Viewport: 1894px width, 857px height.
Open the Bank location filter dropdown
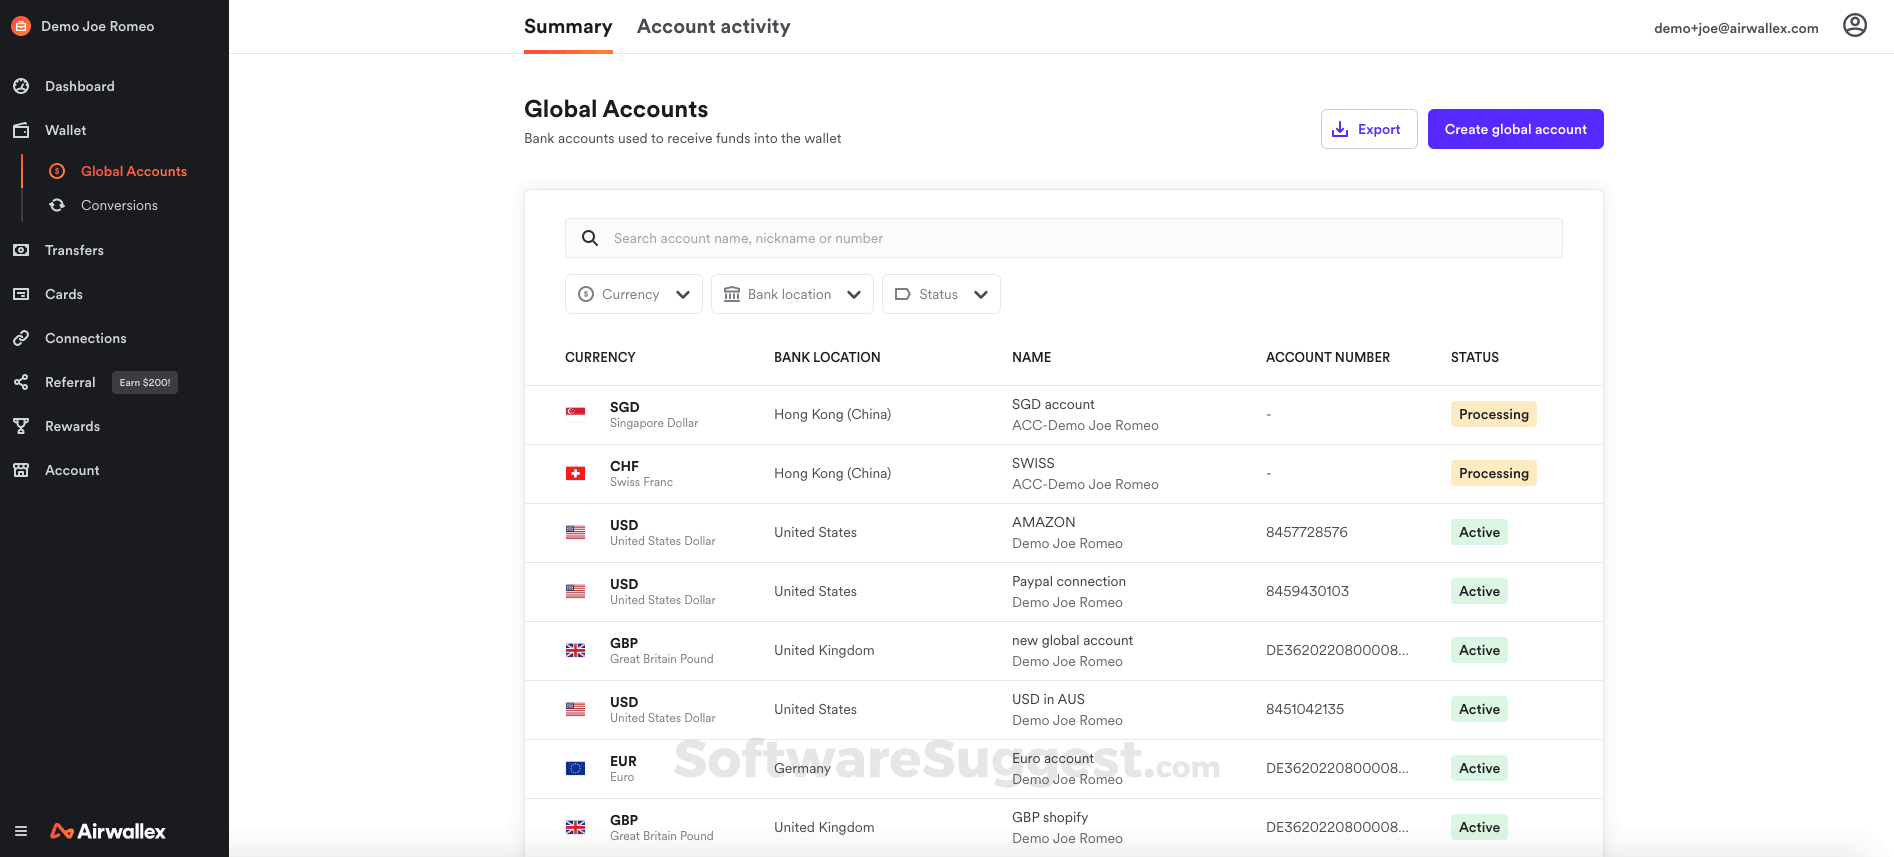tap(791, 294)
